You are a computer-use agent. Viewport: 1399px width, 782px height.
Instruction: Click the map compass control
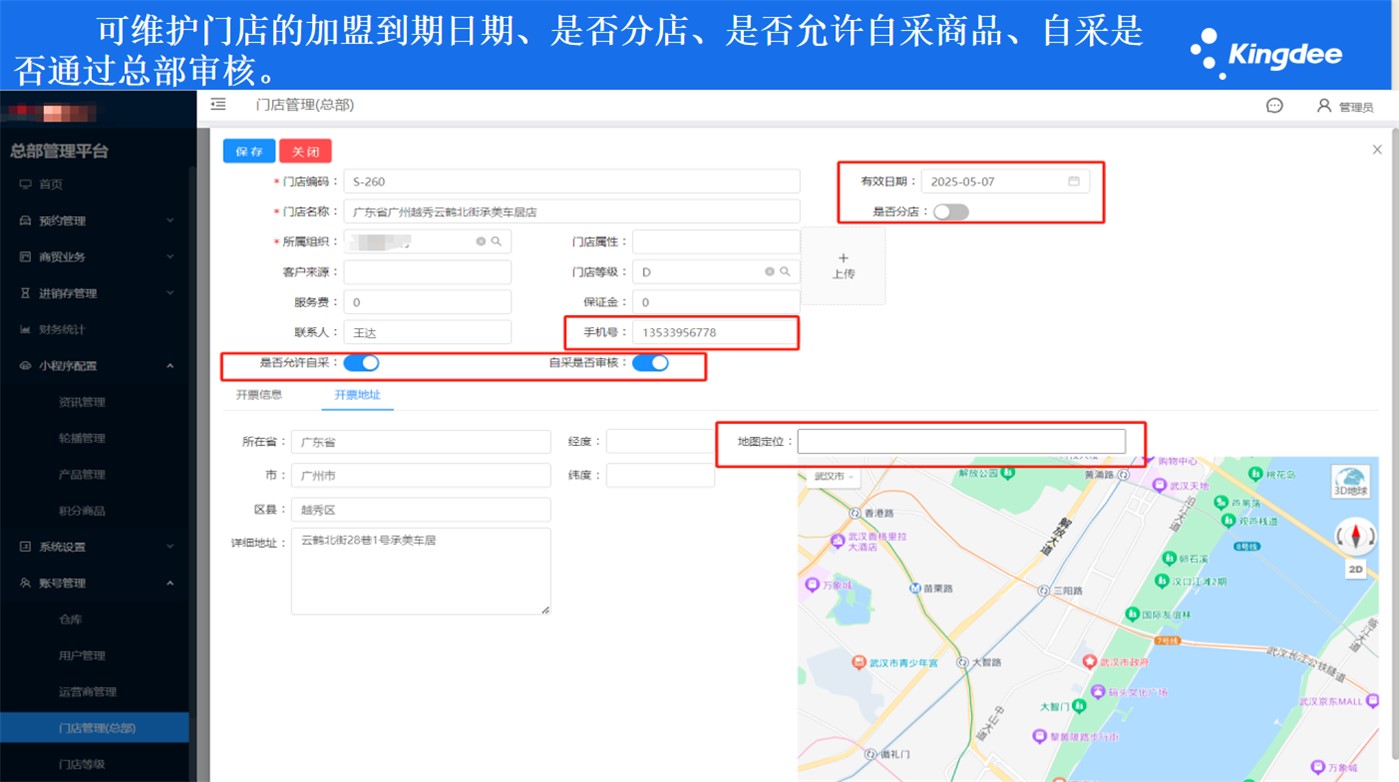(1355, 536)
